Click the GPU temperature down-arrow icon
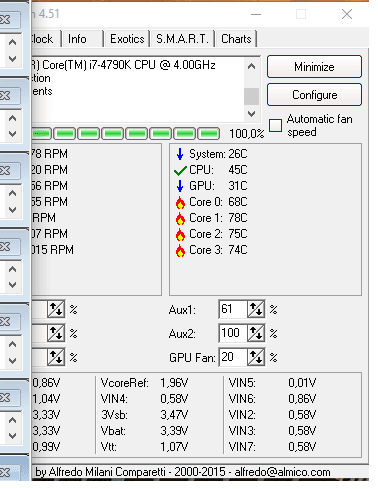Image resolution: width=378 pixels, height=489 pixels. (180, 186)
